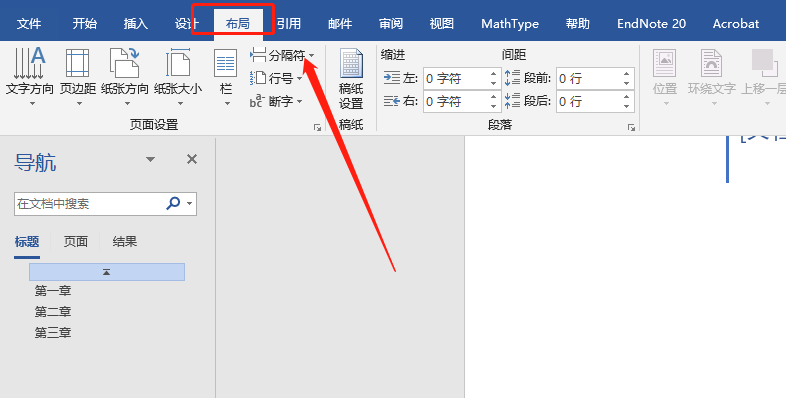Image resolution: width=786 pixels, height=398 pixels.
Task: Open the EndNote 20 tab
Action: [x=651, y=24]
